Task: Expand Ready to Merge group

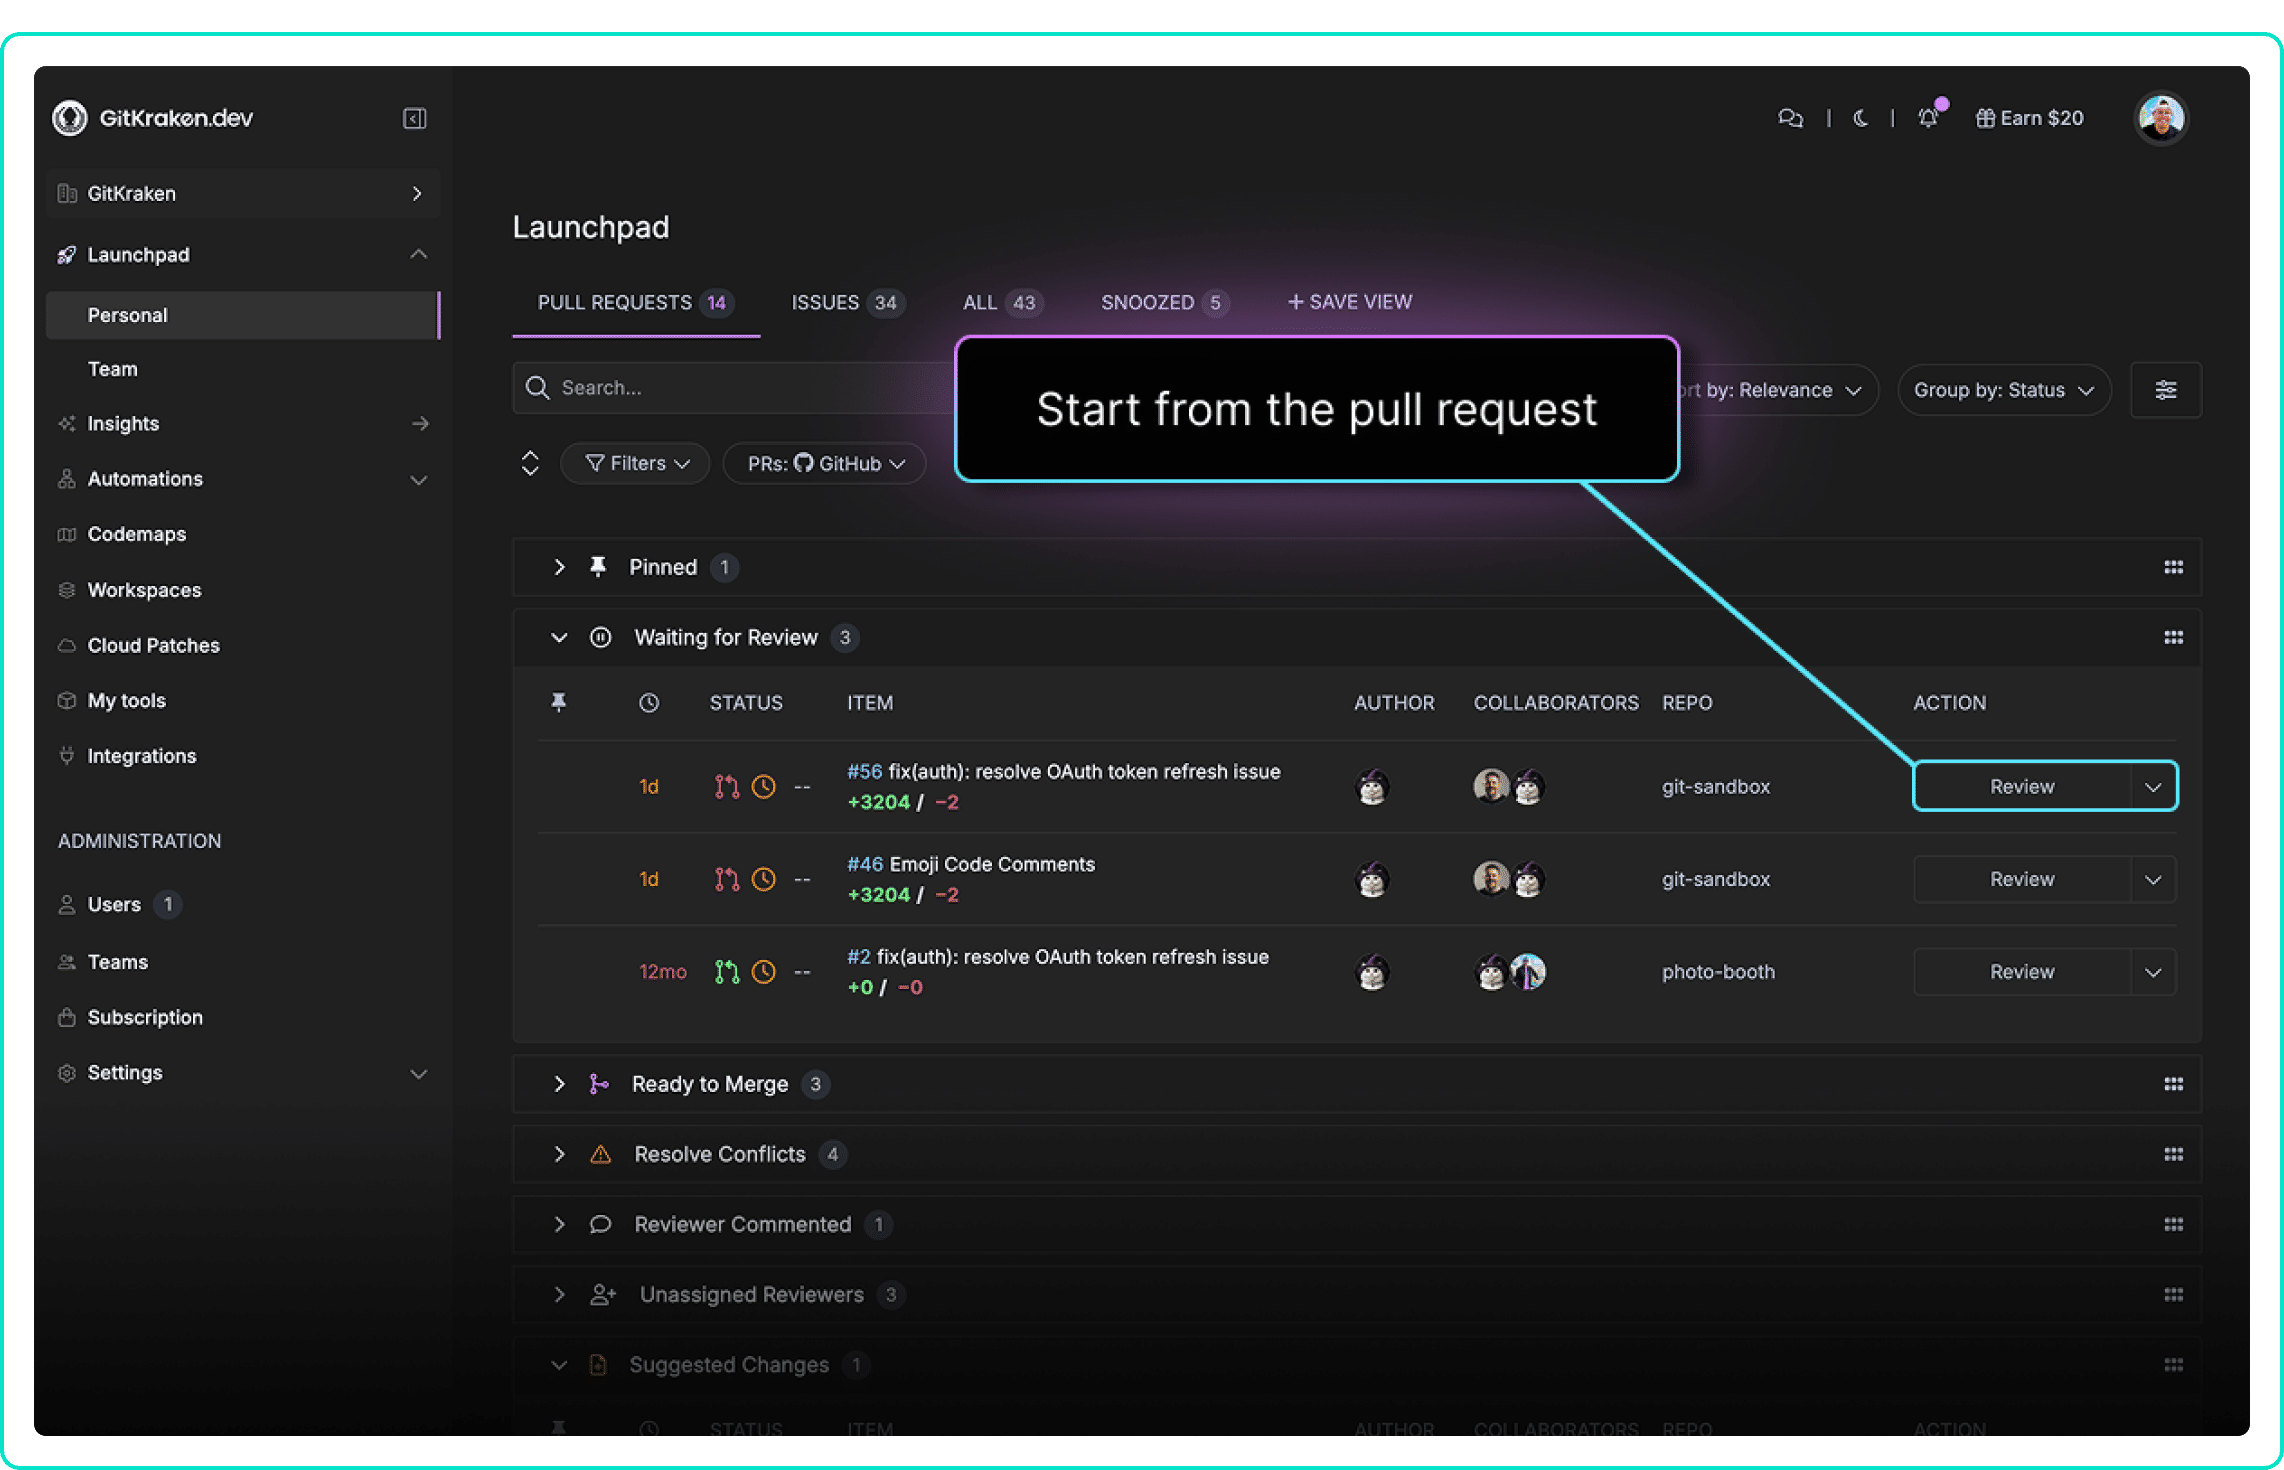Action: click(x=559, y=1084)
